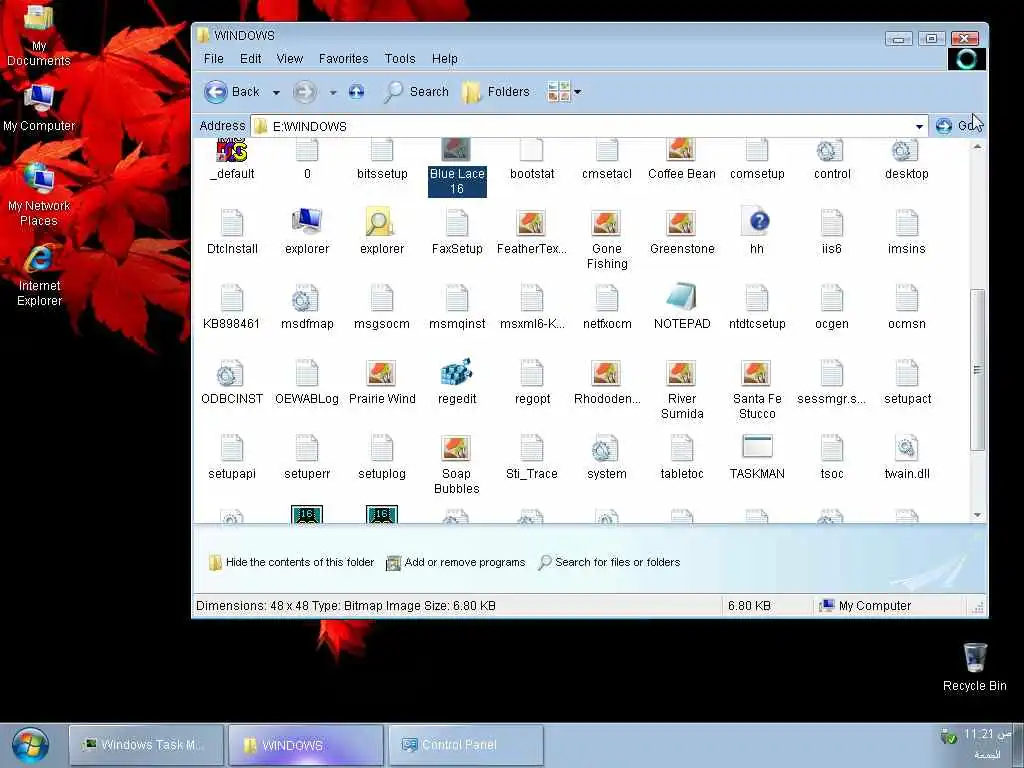Screen dimensions: 1024x768
Task: Select the Rhododen... image file
Action: 607,381
